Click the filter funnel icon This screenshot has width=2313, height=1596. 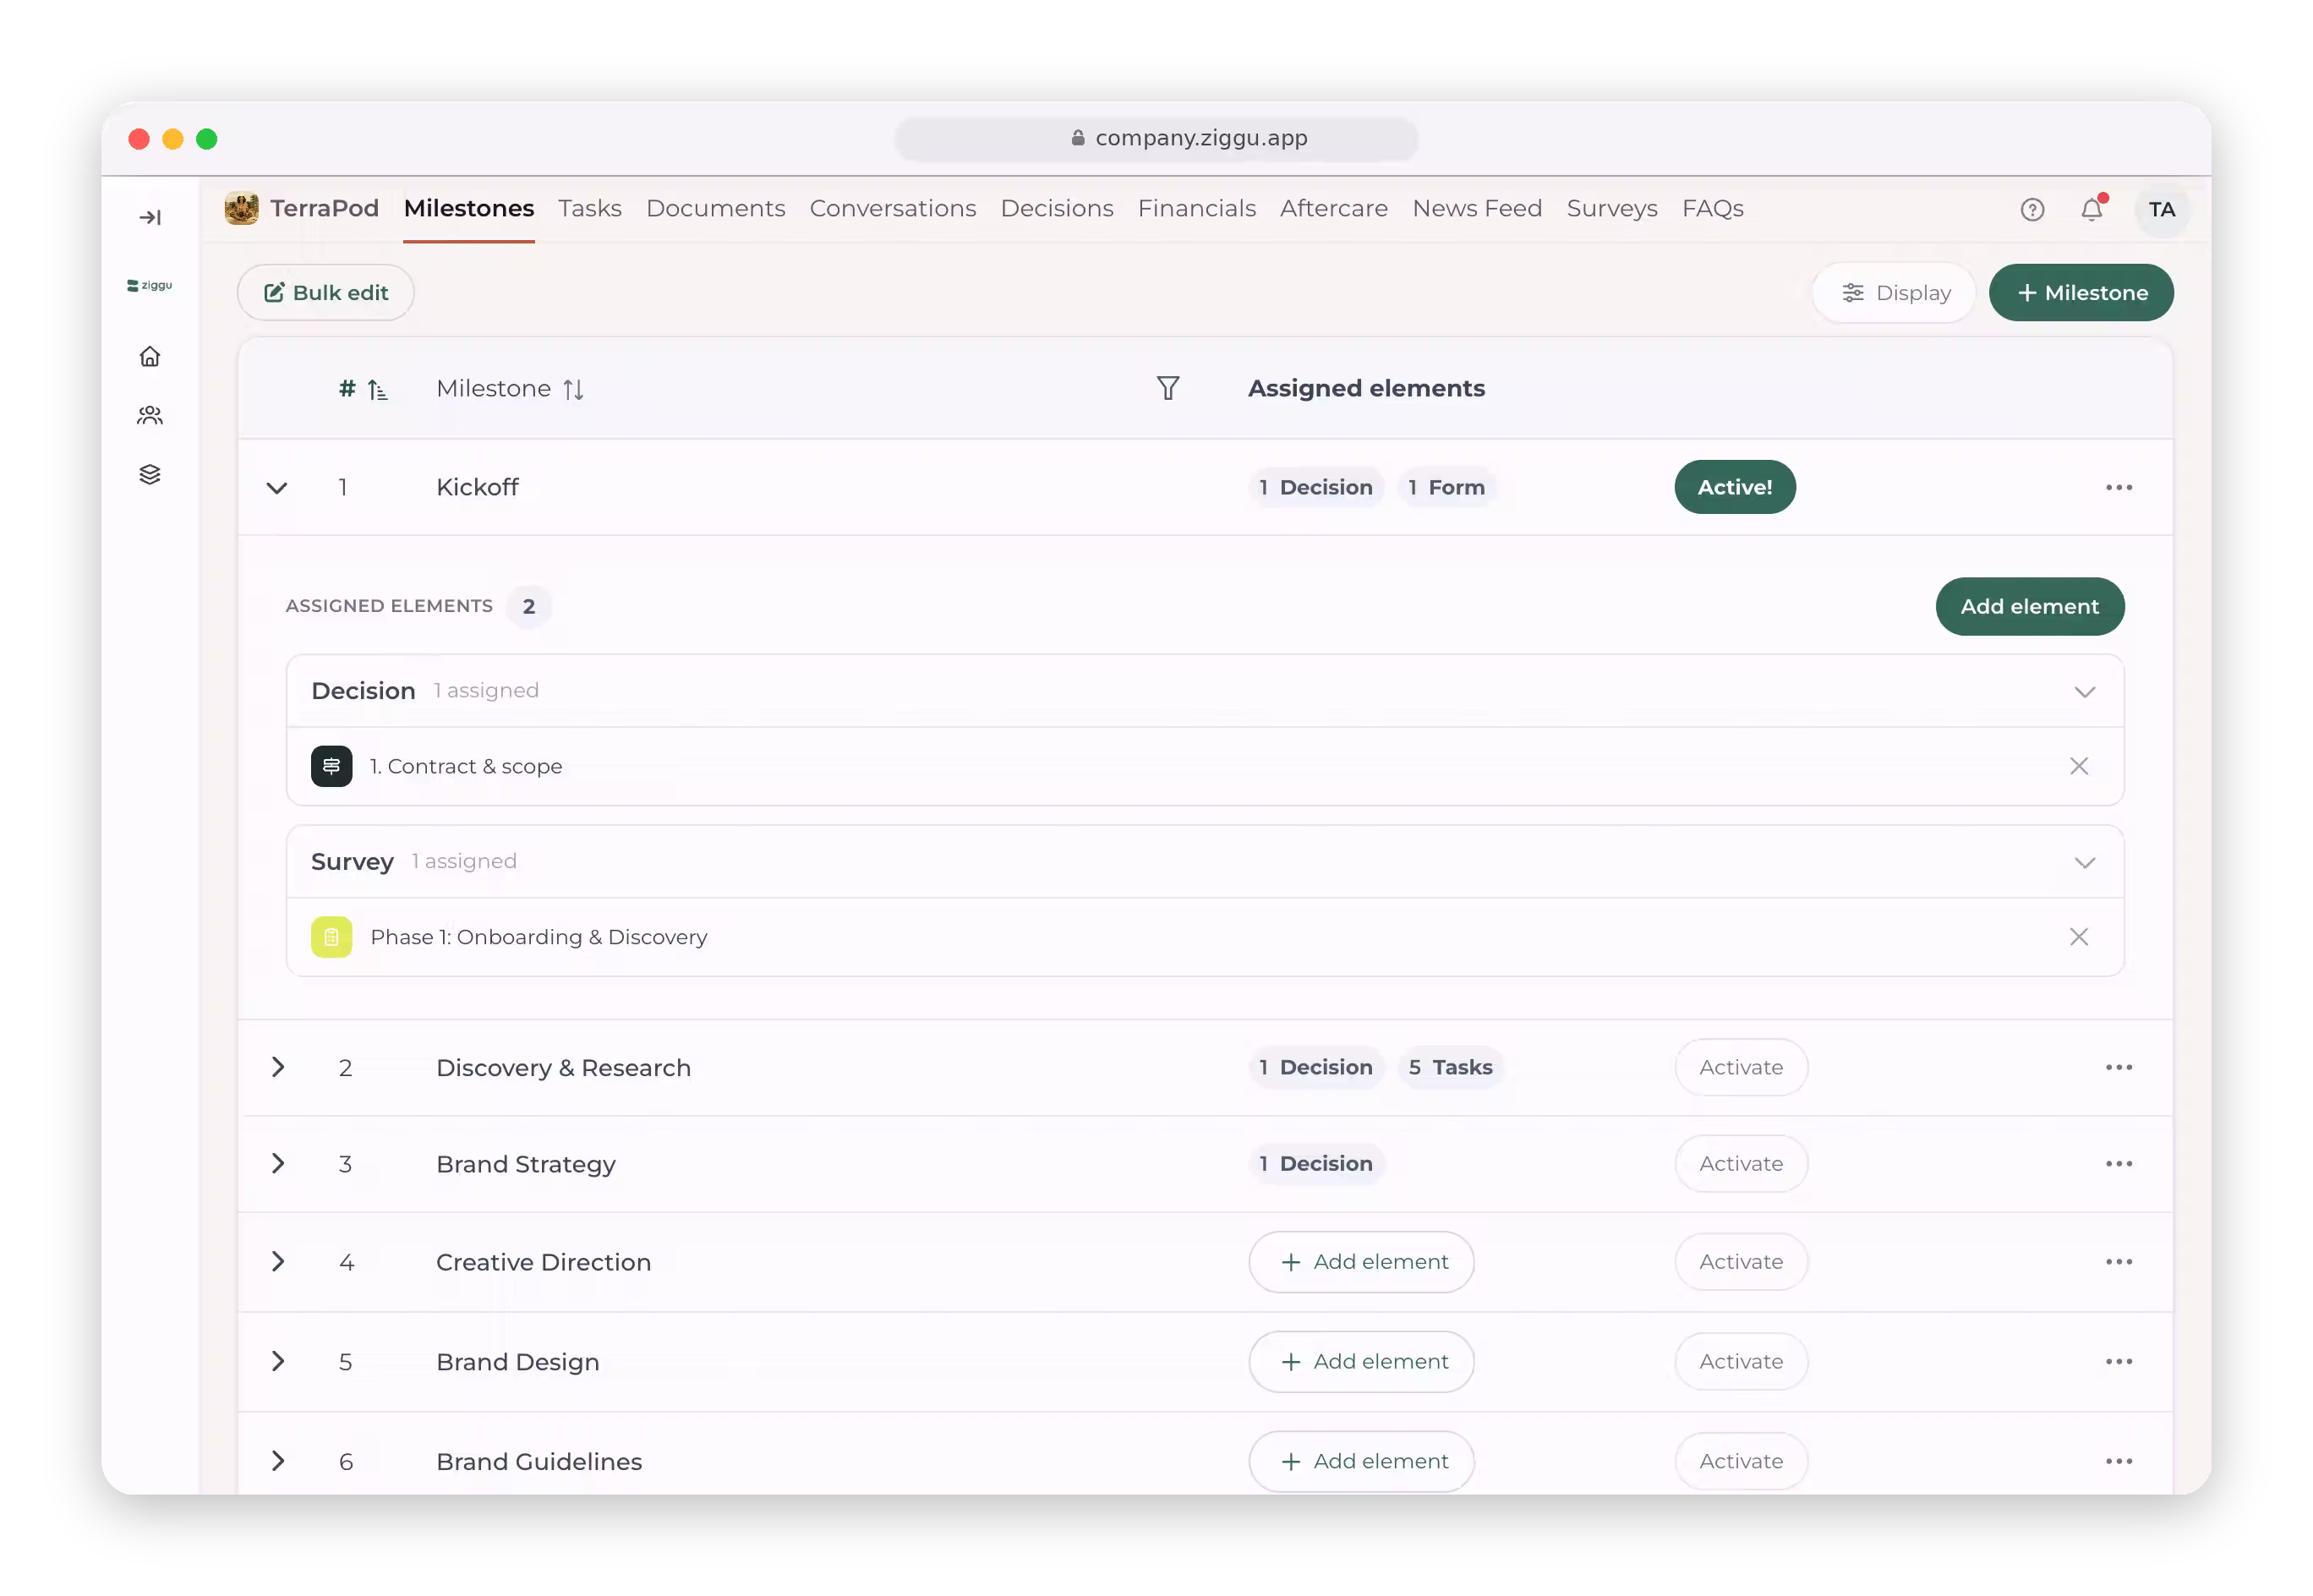1167,388
